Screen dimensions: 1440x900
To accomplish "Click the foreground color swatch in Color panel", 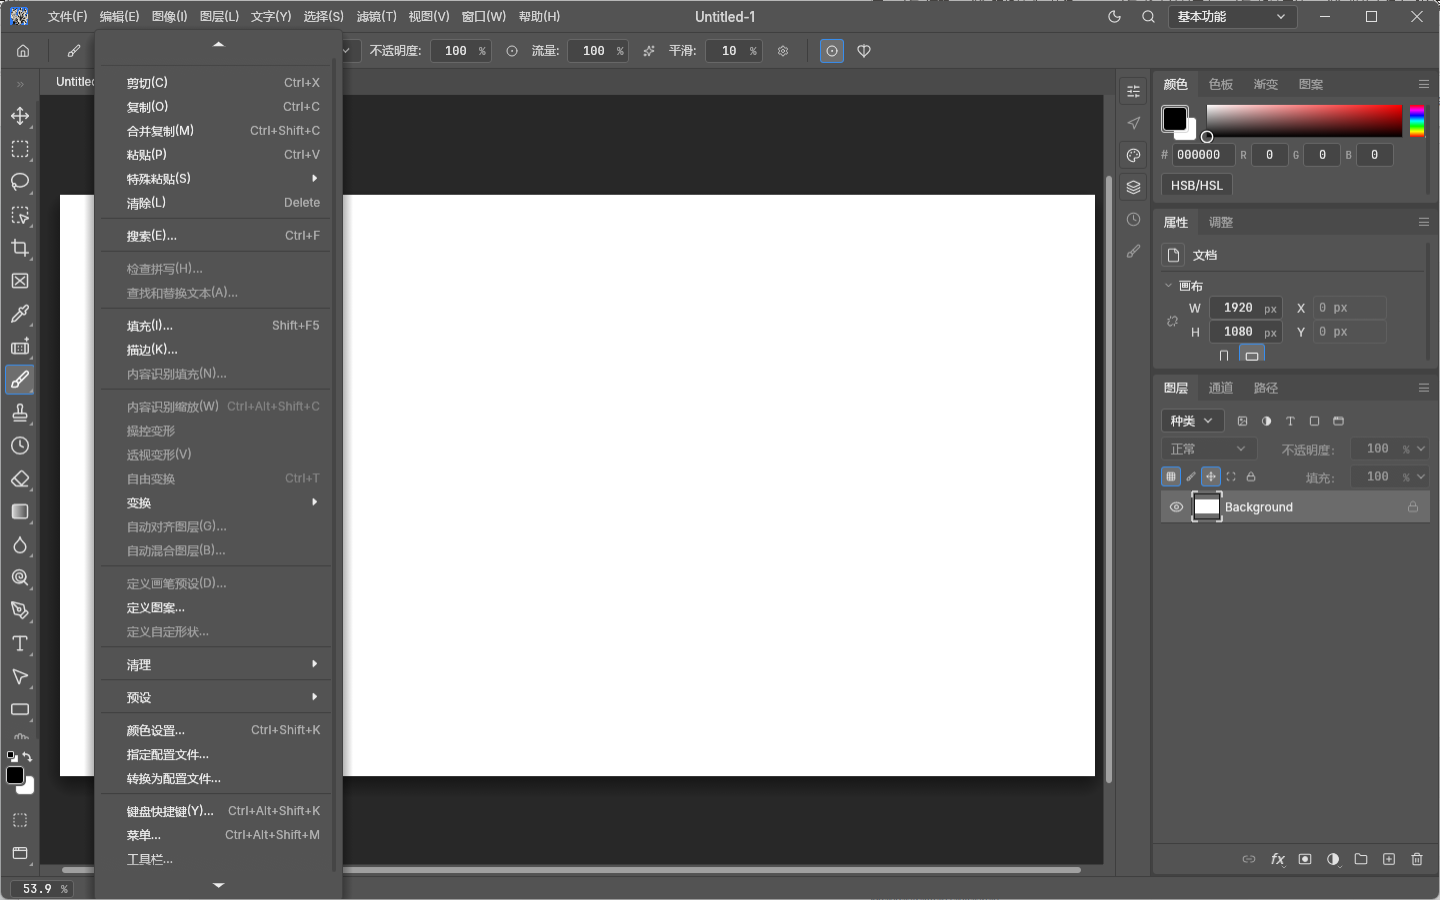I will click(1174, 119).
